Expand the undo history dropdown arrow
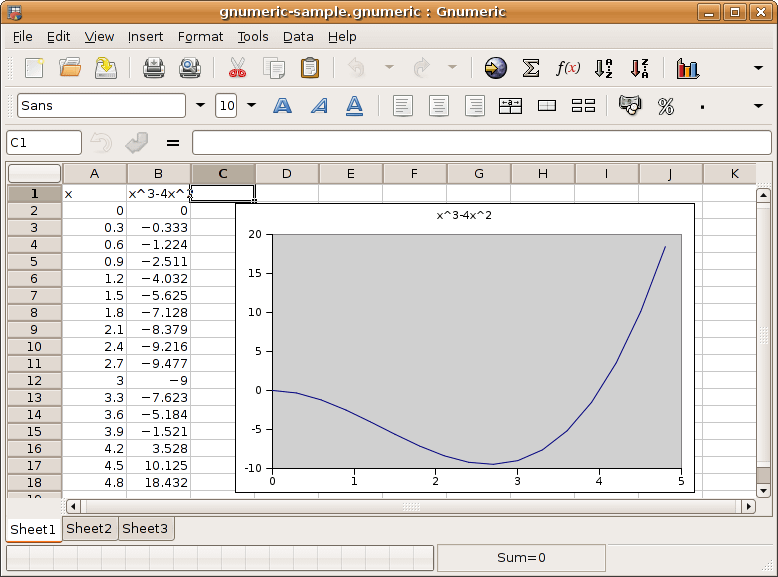 (389, 68)
